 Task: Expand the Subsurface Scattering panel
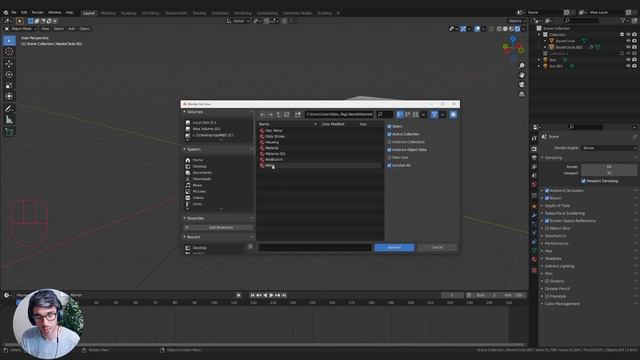coord(564,213)
